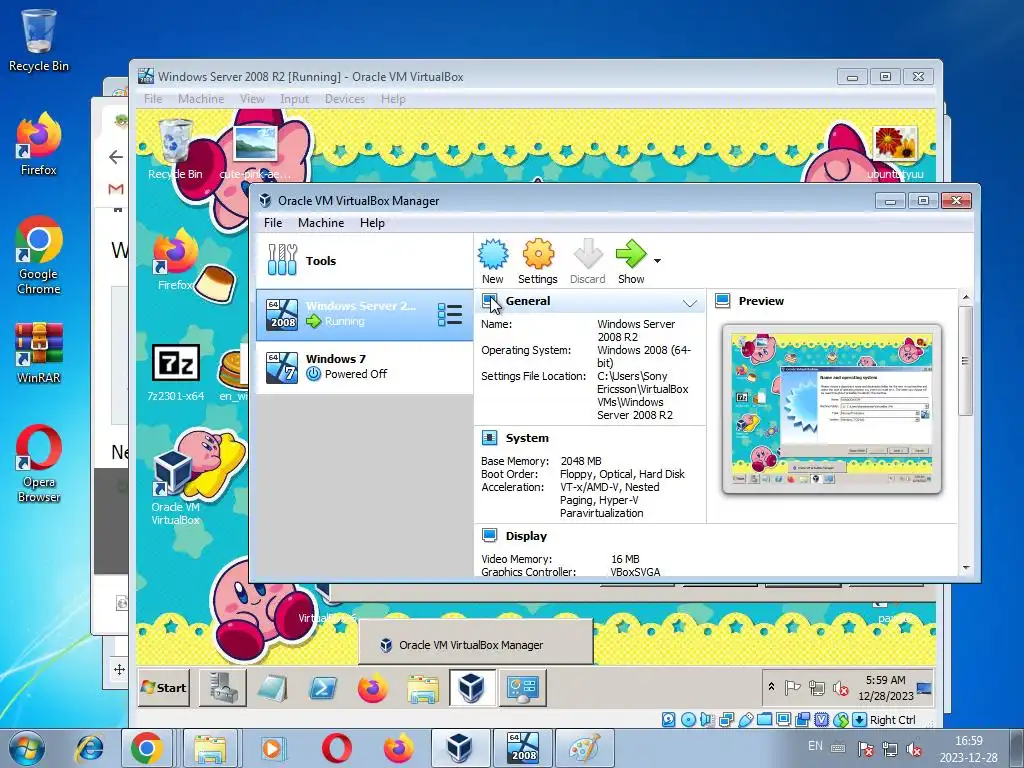Open Server Manager from guest taskbar
The height and width of the screenshot is (768, 1024).
223,688
